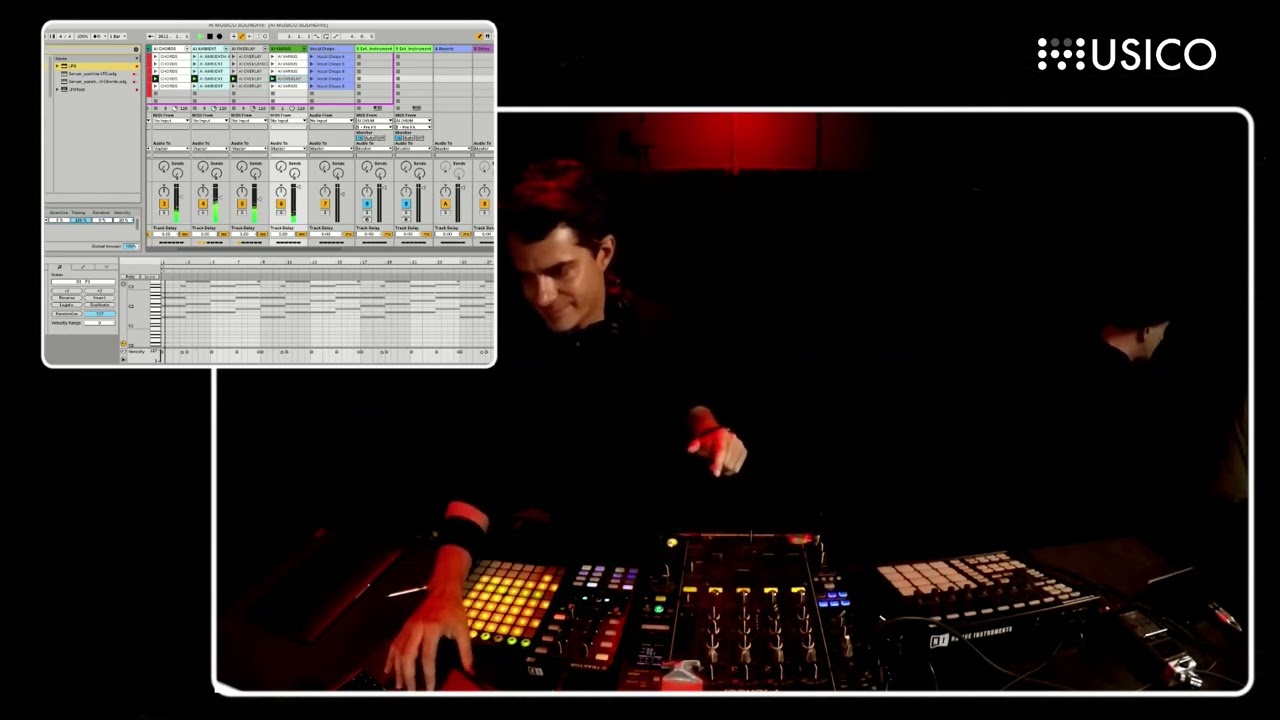Screen dimensions: 1280x720
Task: Click Track Delay value on track 3
Action: click(x=166, y=234)
